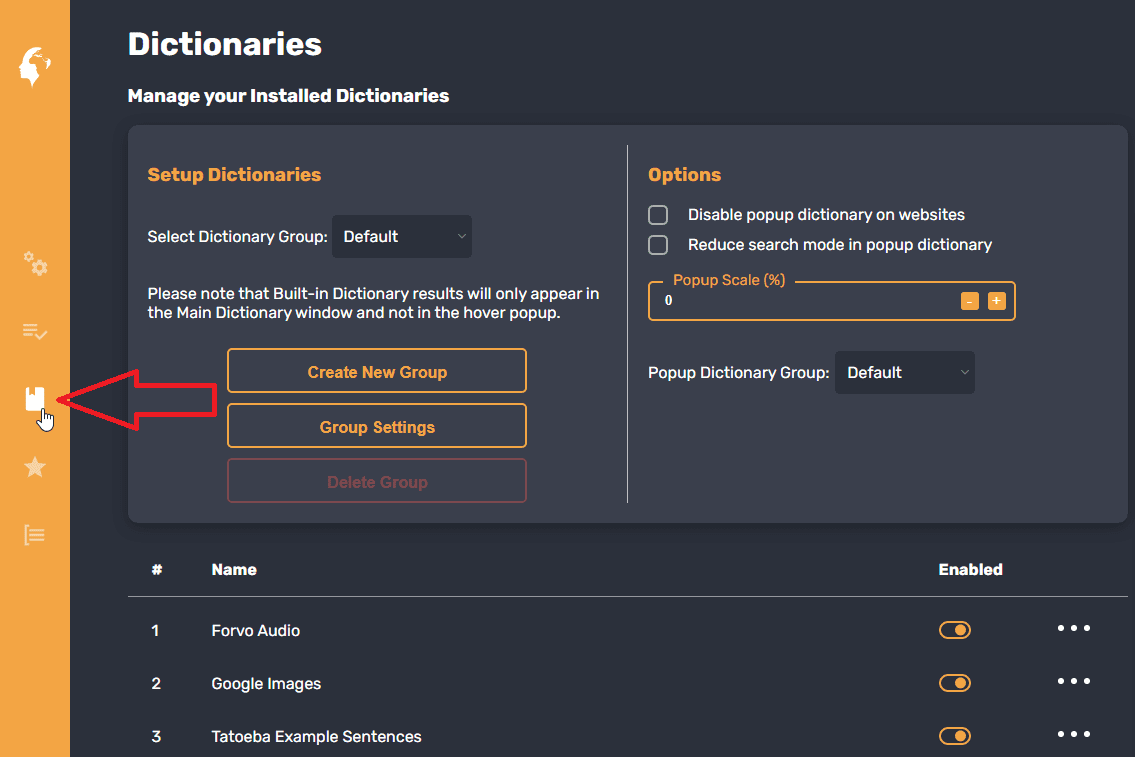Image resolution: width=1135 pixels, height=757 pixels.
Task: Click the app logo in the sidebar
Action: point(34,66)
